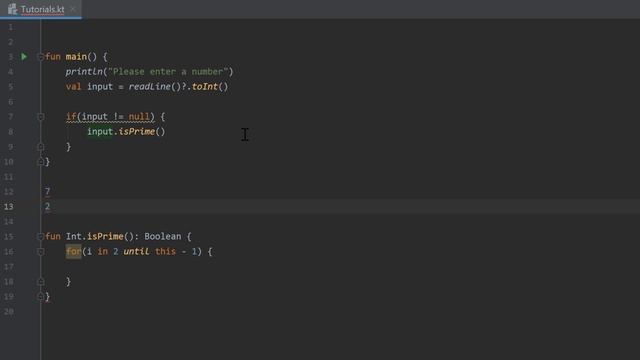640x360 pixels.
Task: Click fold end marker on line 10
Action: point(40,162)
